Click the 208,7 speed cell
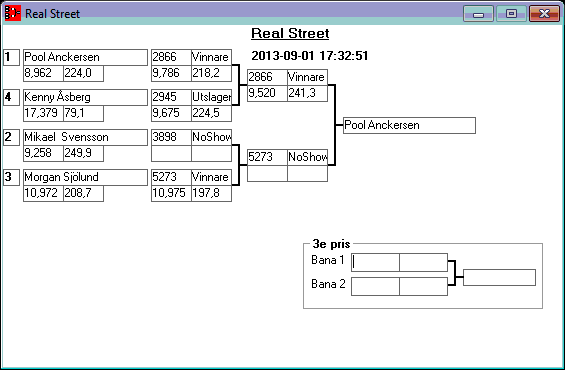 pyautogui.click(x=83, y=193)
